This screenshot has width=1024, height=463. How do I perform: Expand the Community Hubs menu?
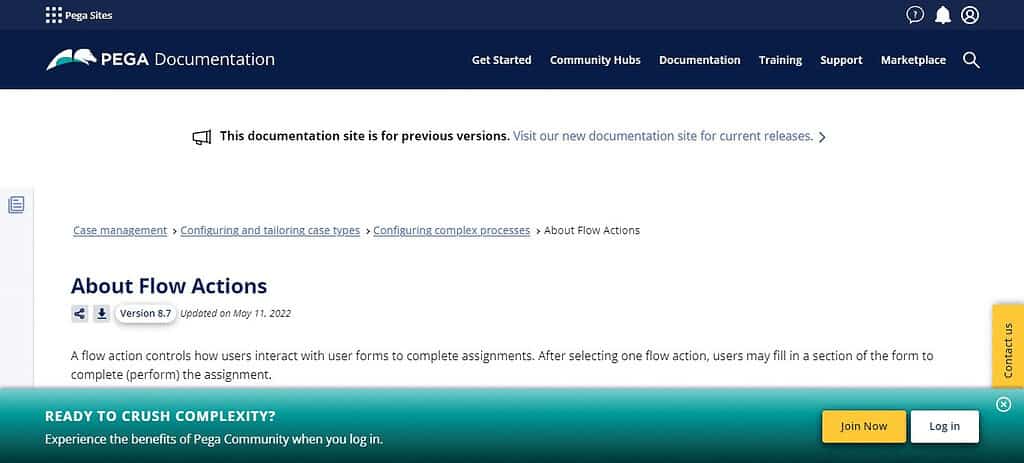595,60
